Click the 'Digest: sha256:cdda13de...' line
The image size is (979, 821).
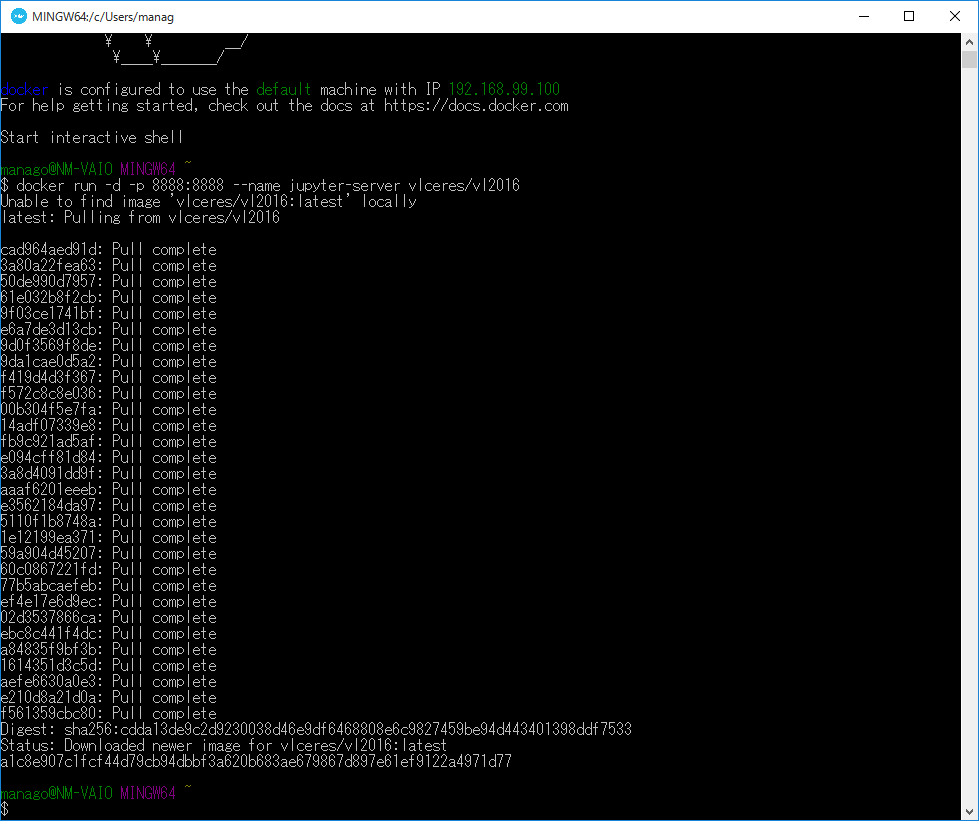(x=317, y=729)
